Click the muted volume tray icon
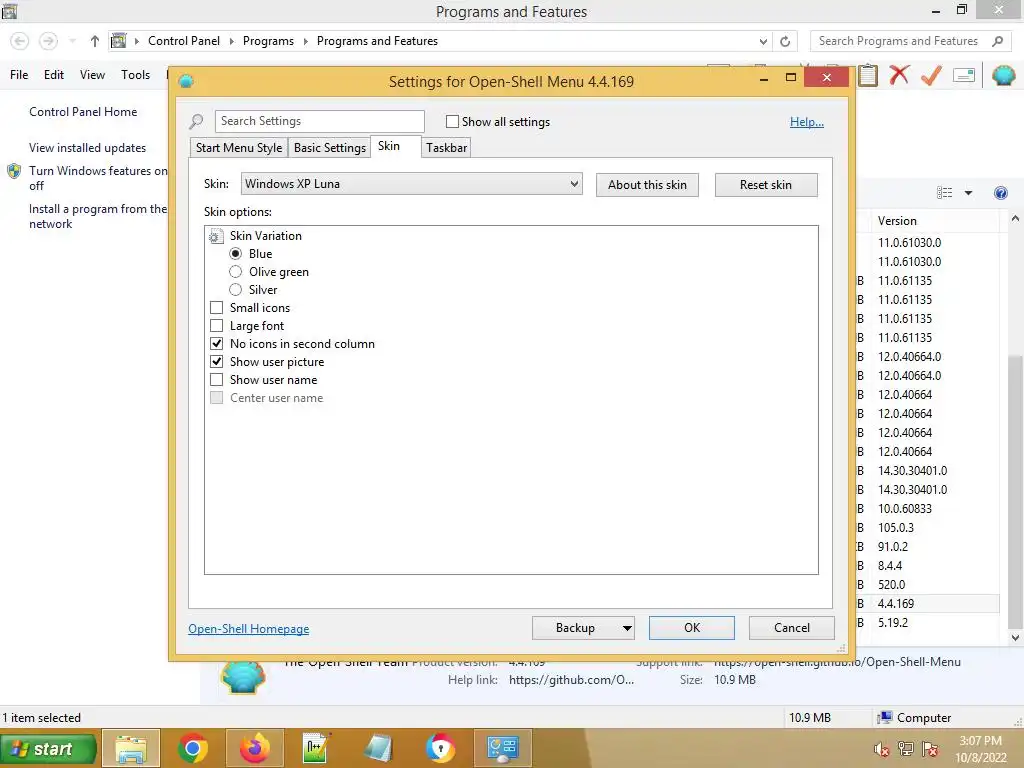Image resolution: width=1024 pixels, height=768 pixels. coord(882,750)
